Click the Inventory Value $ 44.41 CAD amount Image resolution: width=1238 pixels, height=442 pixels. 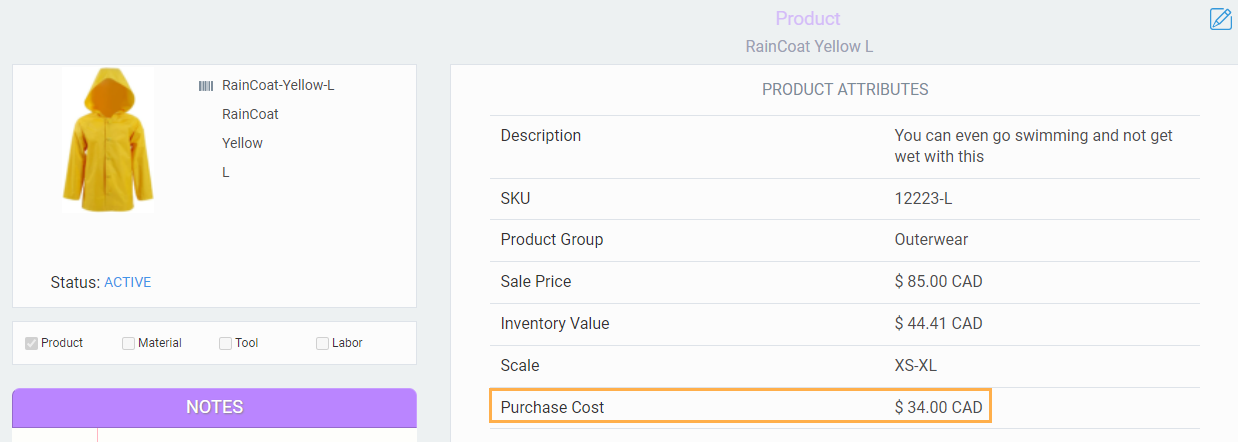tap(938, 324)
